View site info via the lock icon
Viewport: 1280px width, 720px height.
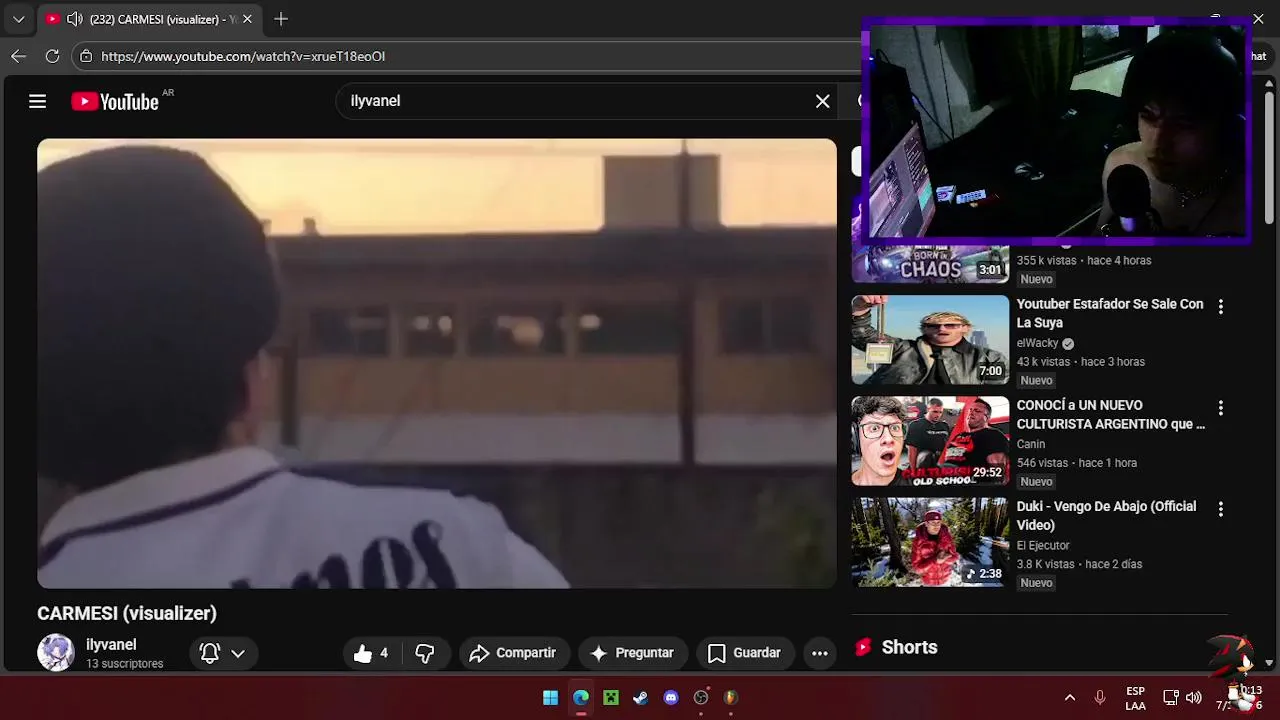pyautogui.click(x=86, y=56)
